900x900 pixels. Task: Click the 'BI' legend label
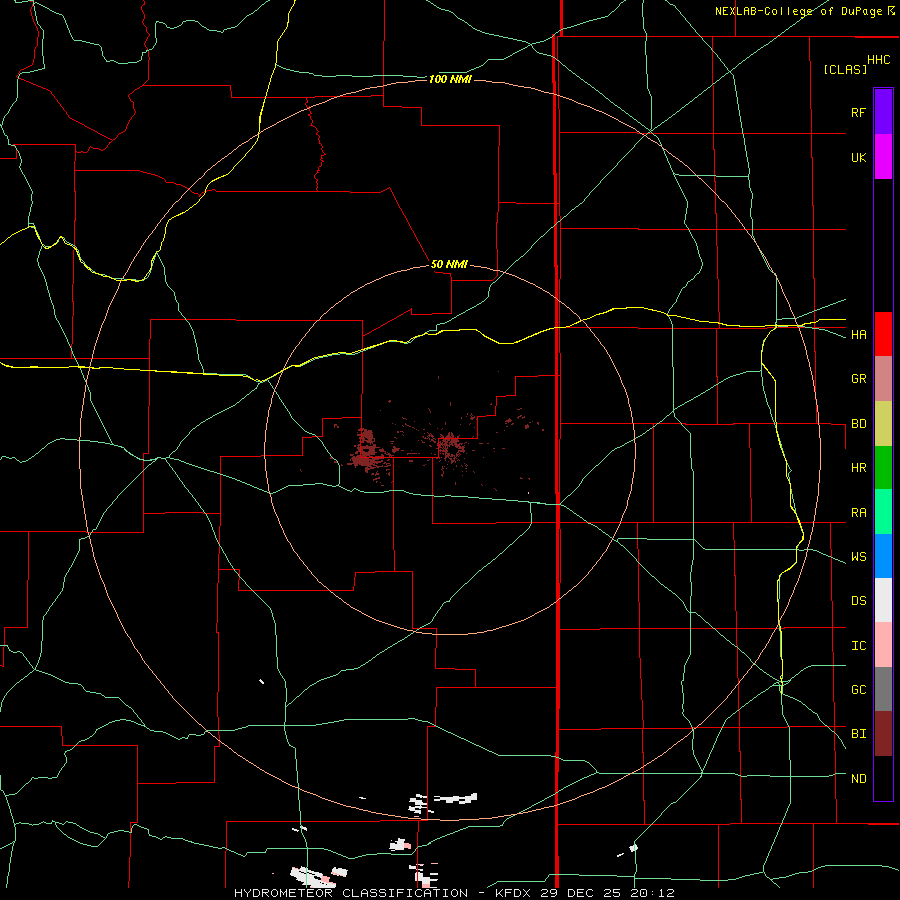(x=858, y=734)
